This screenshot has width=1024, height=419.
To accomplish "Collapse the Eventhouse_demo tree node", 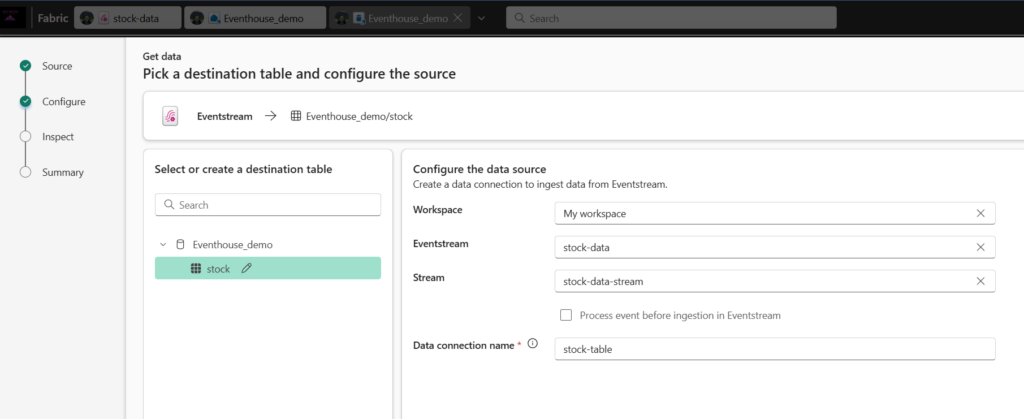I will coord(163,244).
